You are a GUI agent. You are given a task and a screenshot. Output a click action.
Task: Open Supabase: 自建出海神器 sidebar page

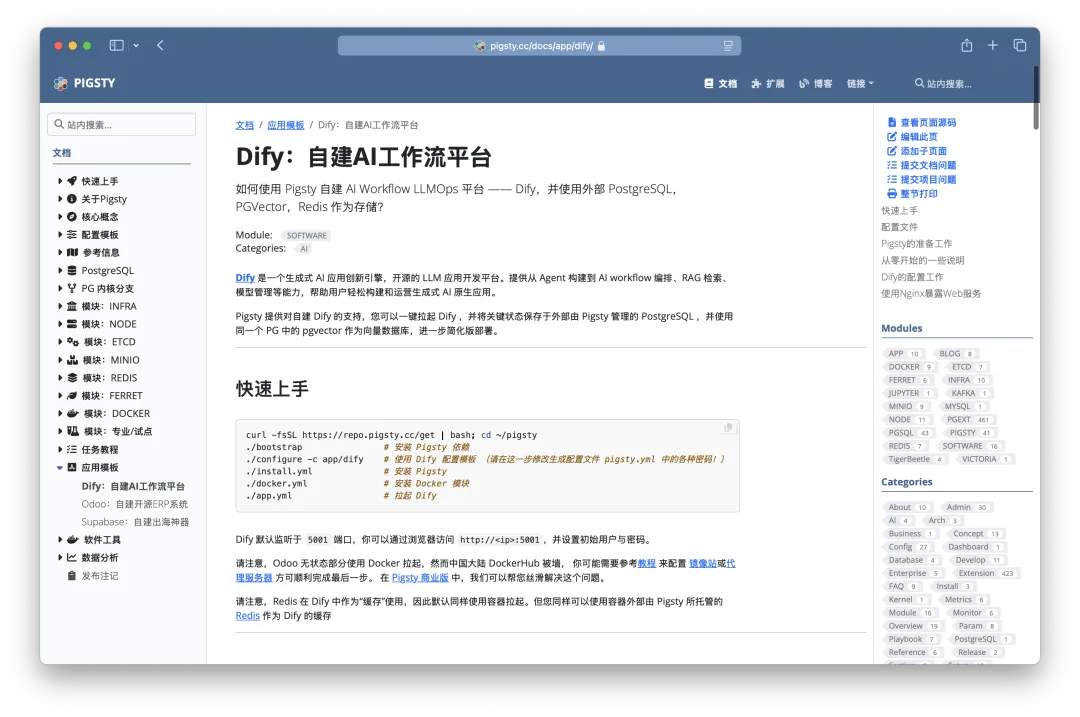tap(135, 522)
